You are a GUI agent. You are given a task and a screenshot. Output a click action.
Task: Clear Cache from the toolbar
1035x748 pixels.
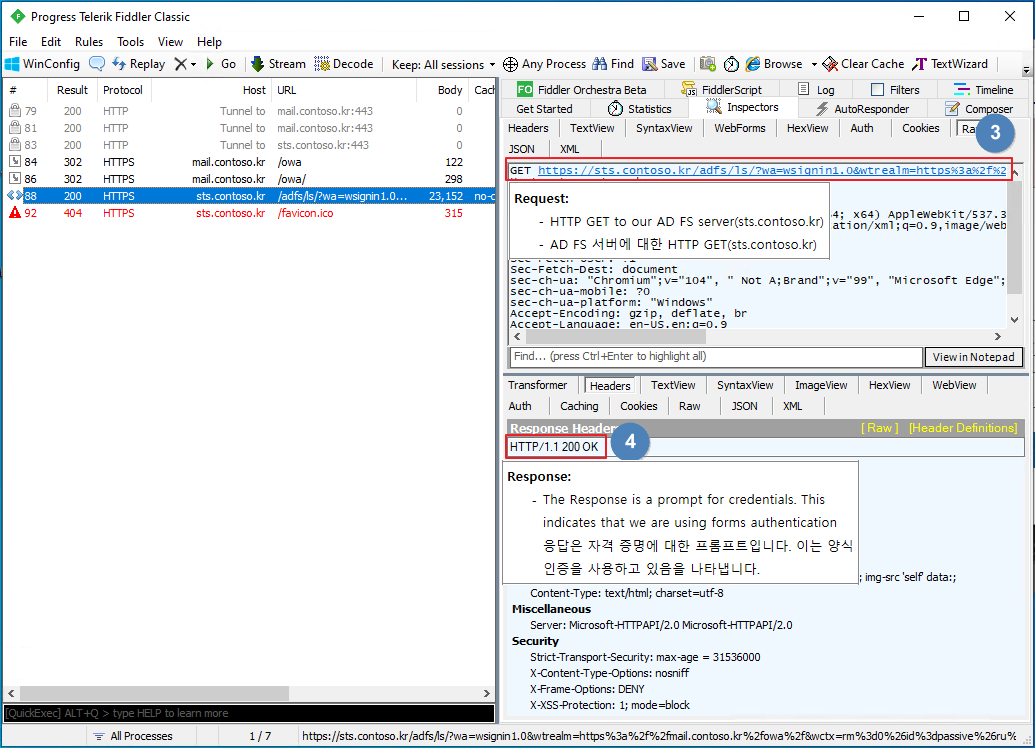coord(863,64)
